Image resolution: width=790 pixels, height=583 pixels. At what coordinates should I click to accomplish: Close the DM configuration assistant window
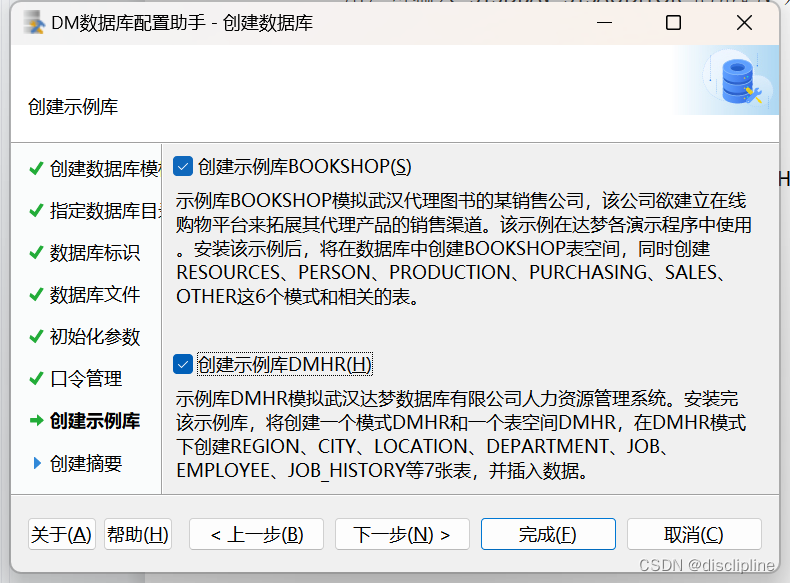coord(744,23)
